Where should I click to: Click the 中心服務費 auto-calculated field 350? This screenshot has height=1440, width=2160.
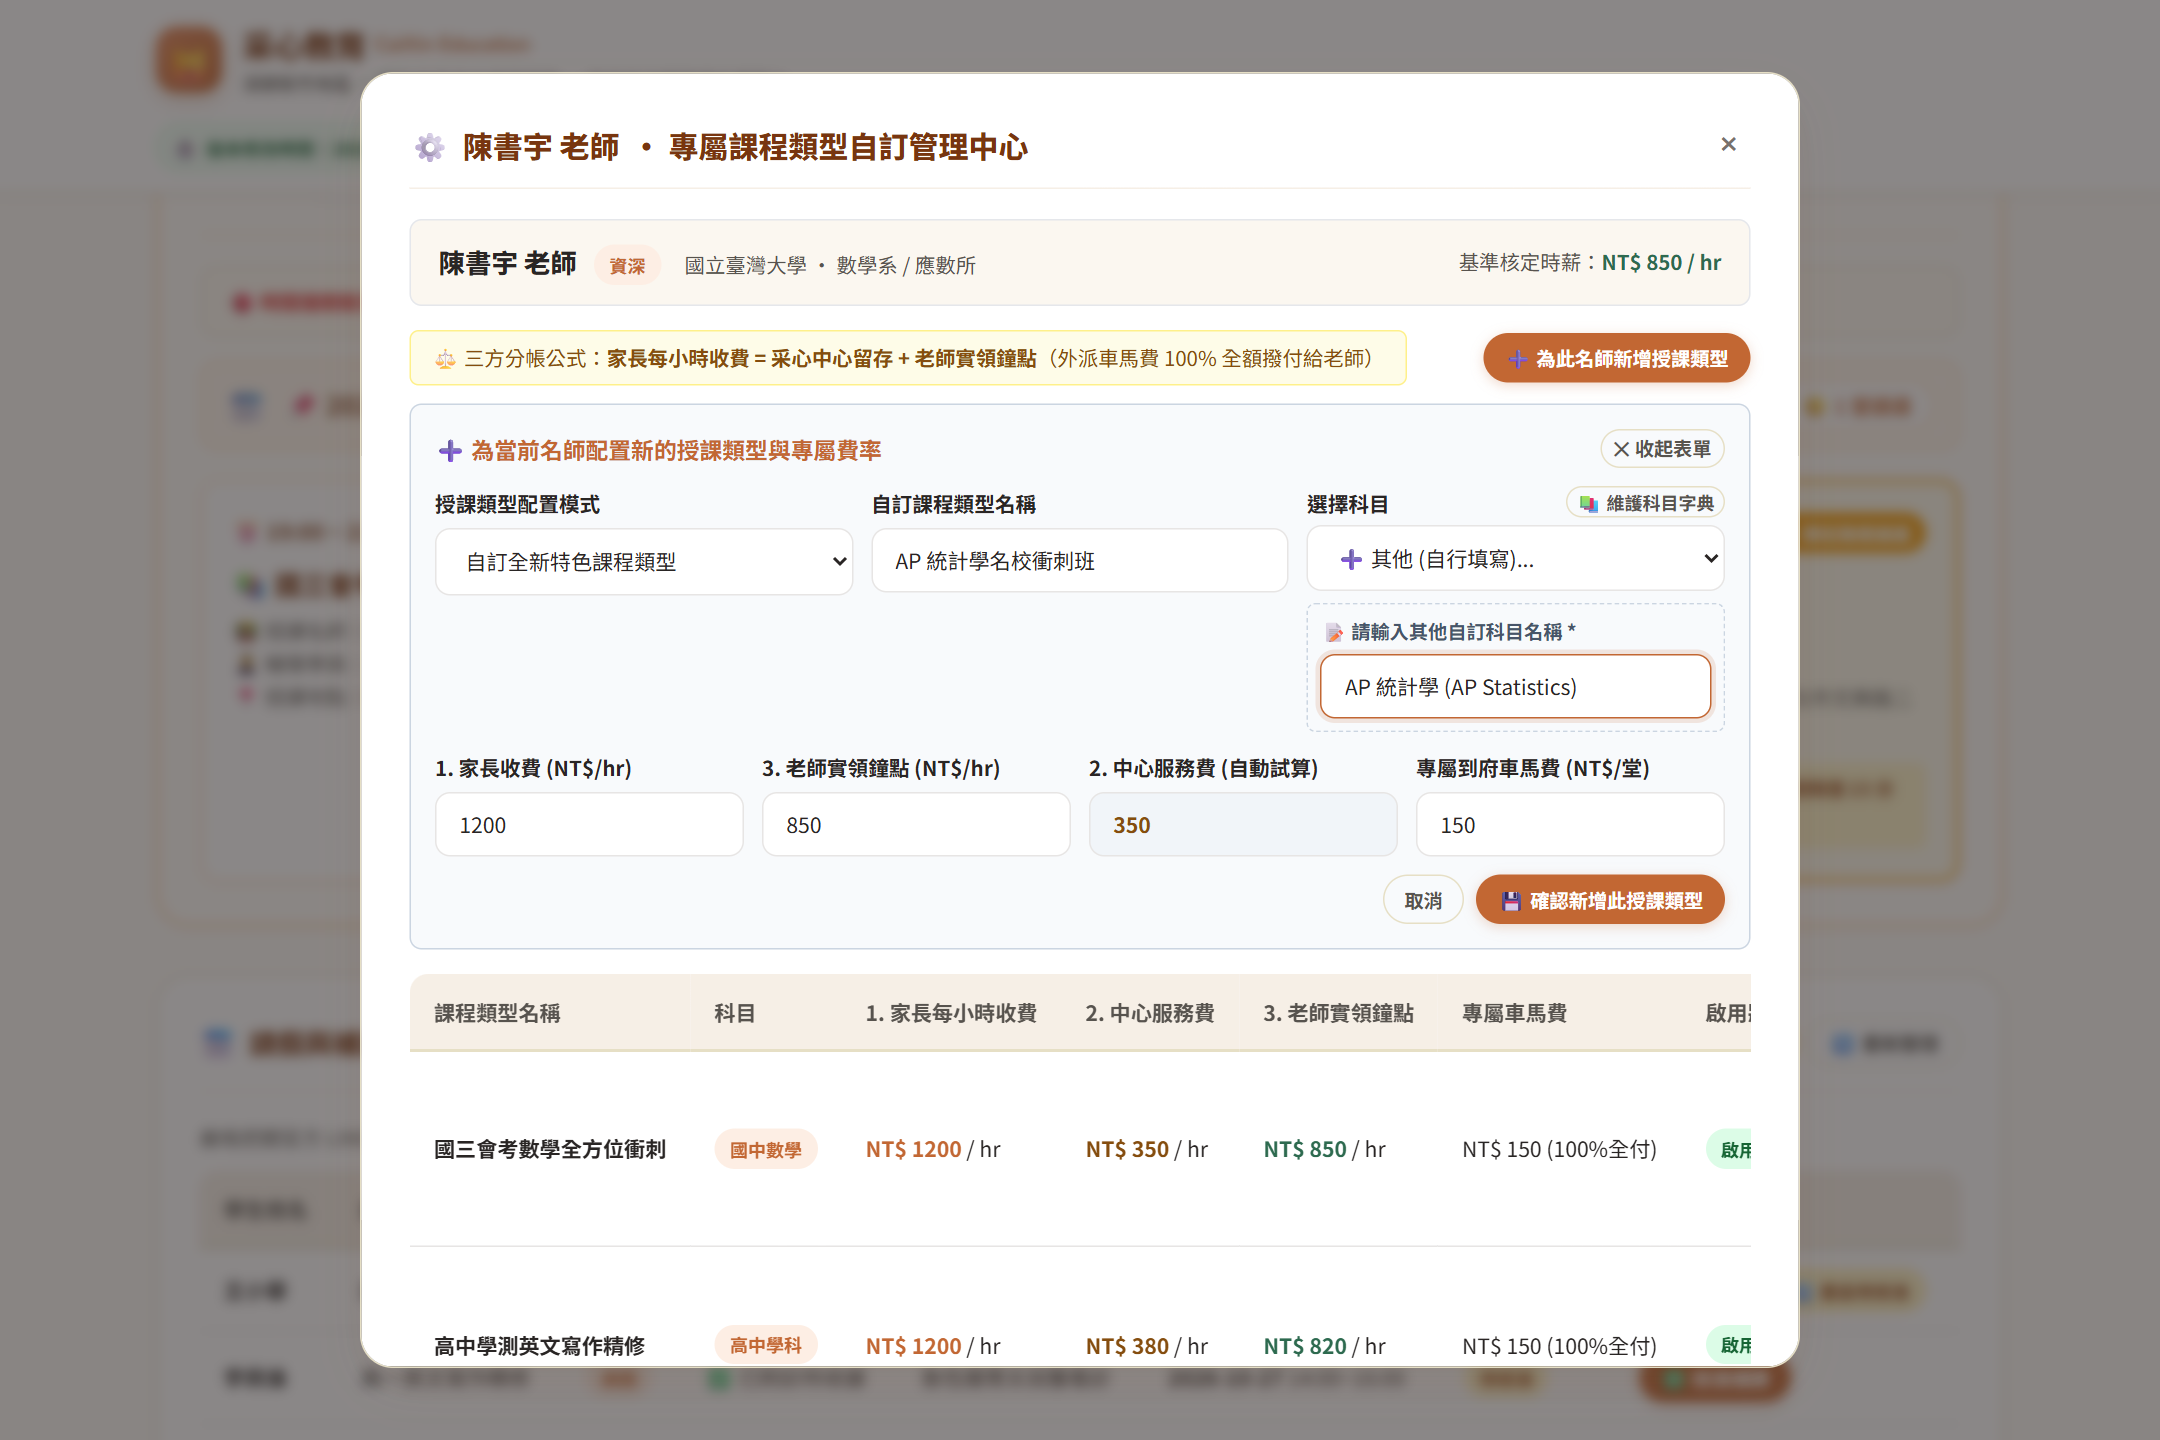click(x=1243, y=825)
